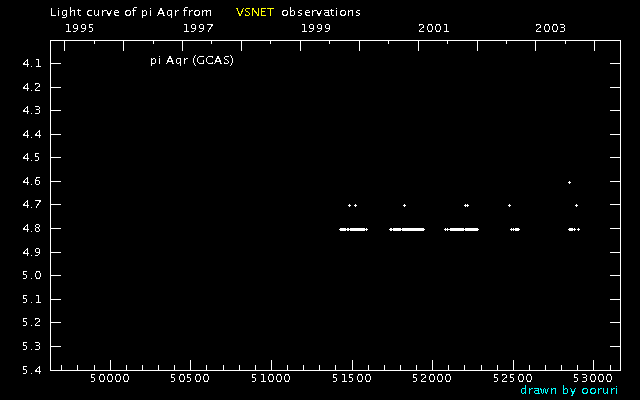Click the 51500 Julian date axis label
Image resolution: width=640 pixels, height=400 pixels.
[x=351, y=378]
